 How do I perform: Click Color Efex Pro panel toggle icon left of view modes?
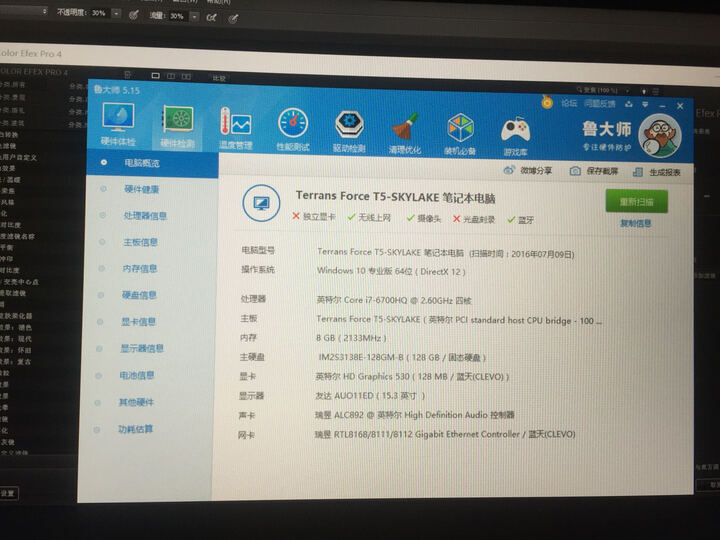pos(128,74)
